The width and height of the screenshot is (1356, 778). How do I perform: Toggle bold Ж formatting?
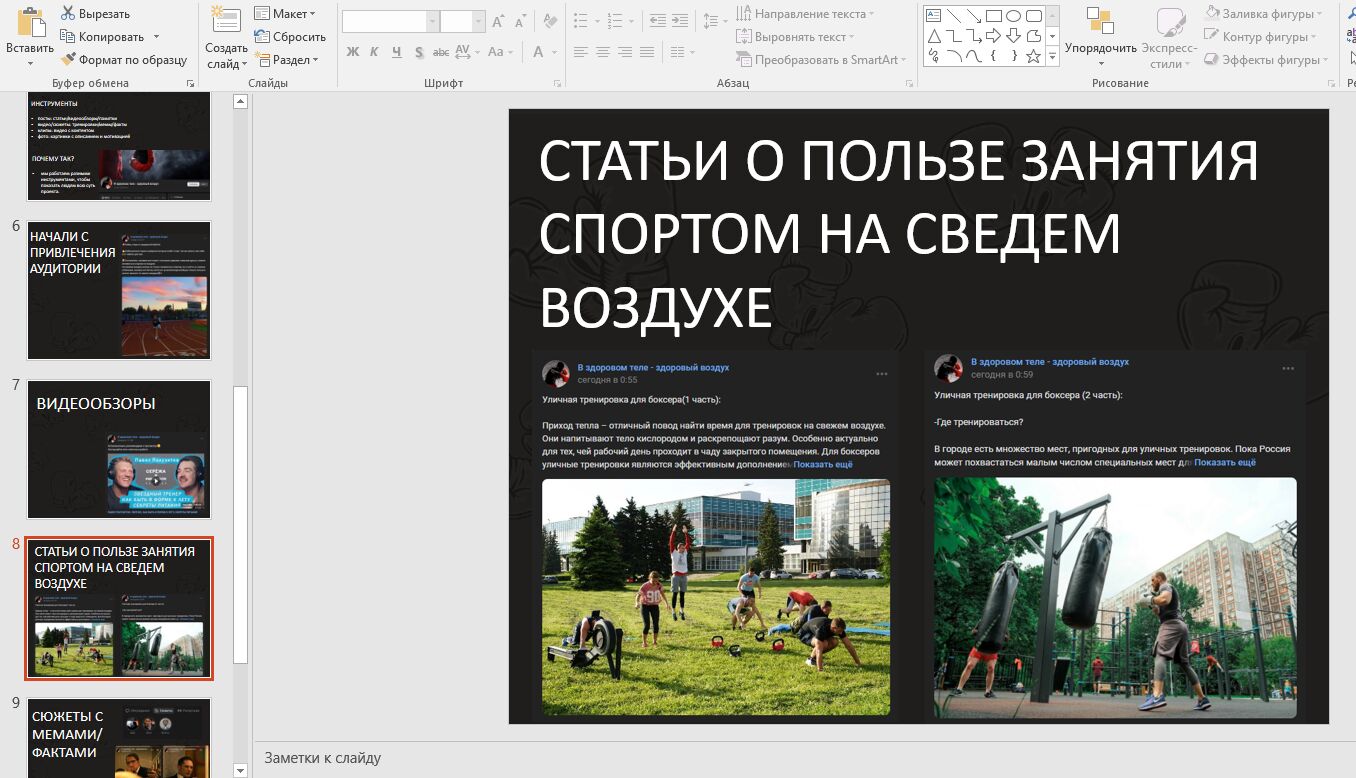coord(352,52)
